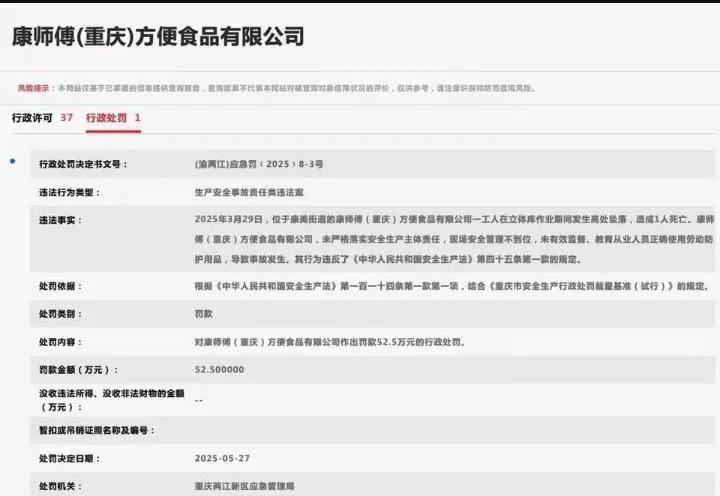
Task: Click the label 违法事实
Action: (60, 220)
